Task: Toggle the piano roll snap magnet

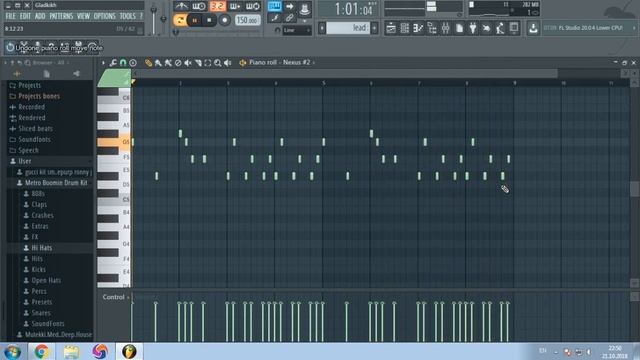Action: coord(123,62)
